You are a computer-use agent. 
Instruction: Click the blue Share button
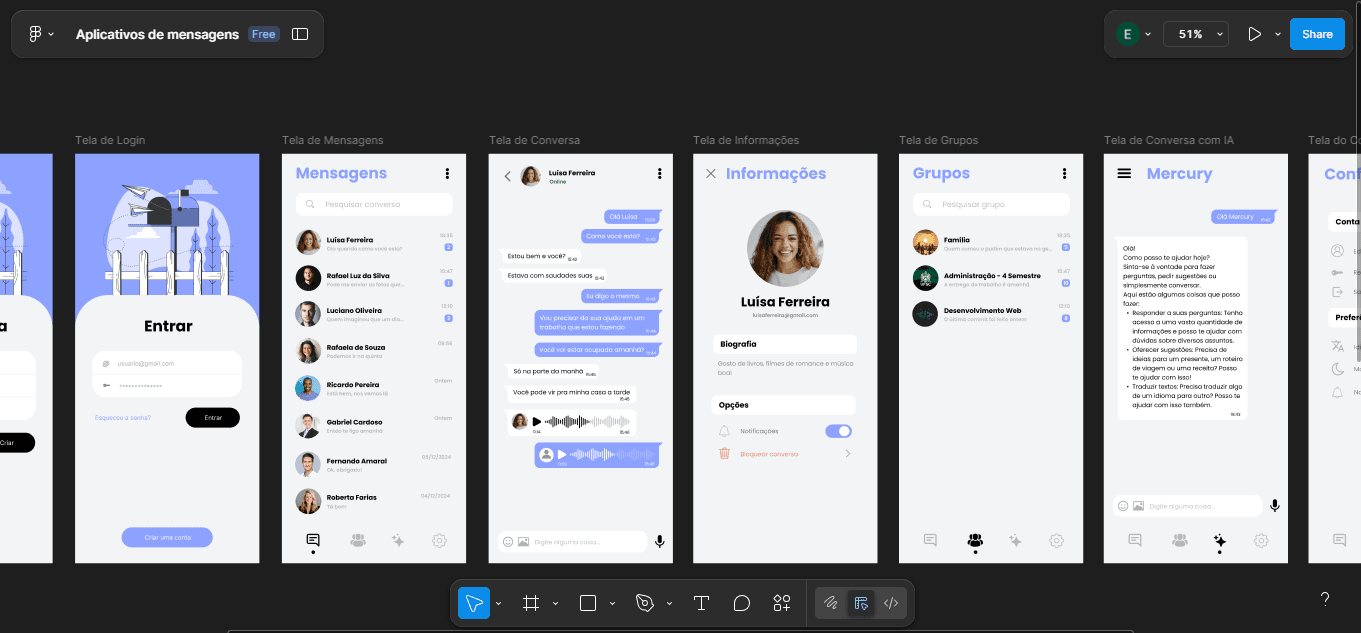click(x=1317, y=34)
